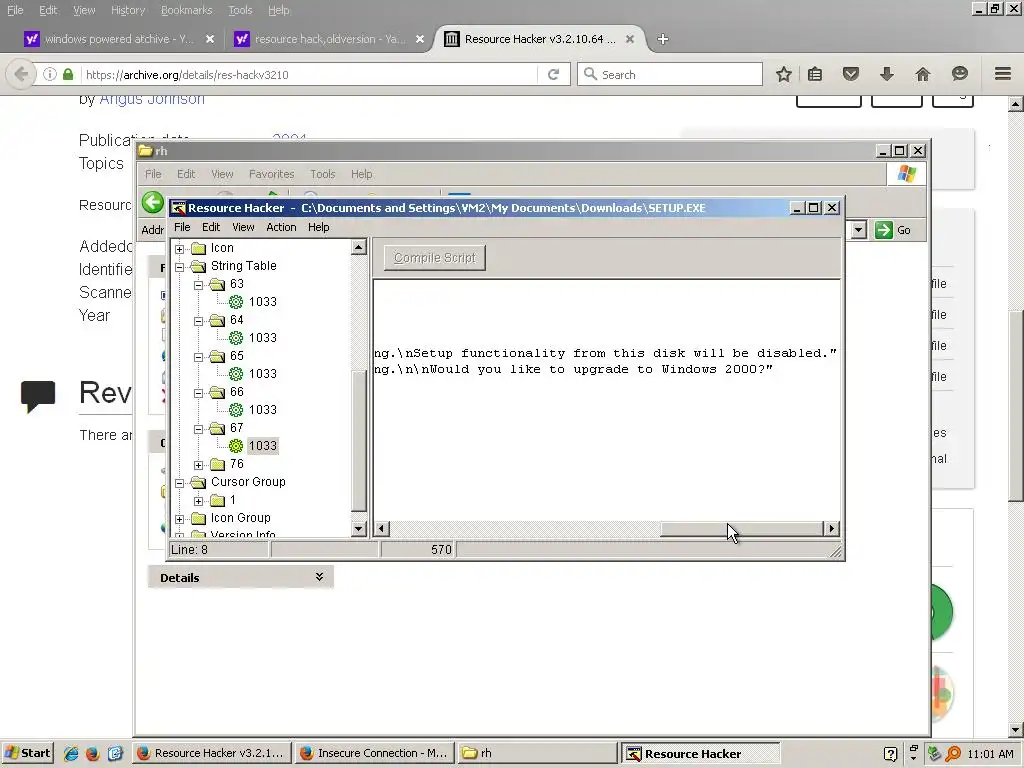Open Favorites menu in rh window
This screenshot has width=1024, height=768.
click(x=272, y=174)
